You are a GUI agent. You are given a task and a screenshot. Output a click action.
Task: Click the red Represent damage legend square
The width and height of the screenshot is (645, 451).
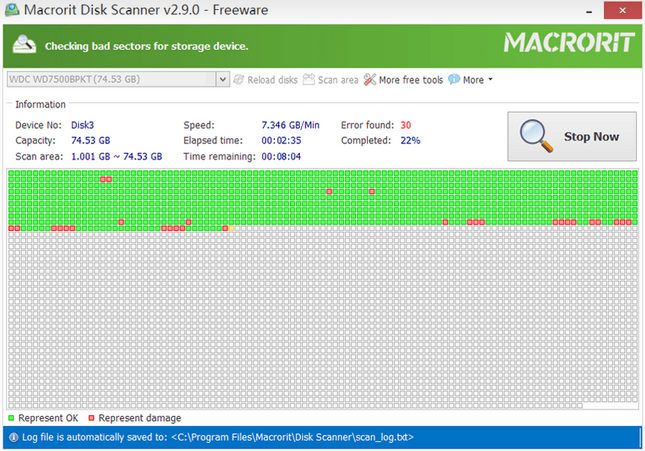tap(91, 418)
